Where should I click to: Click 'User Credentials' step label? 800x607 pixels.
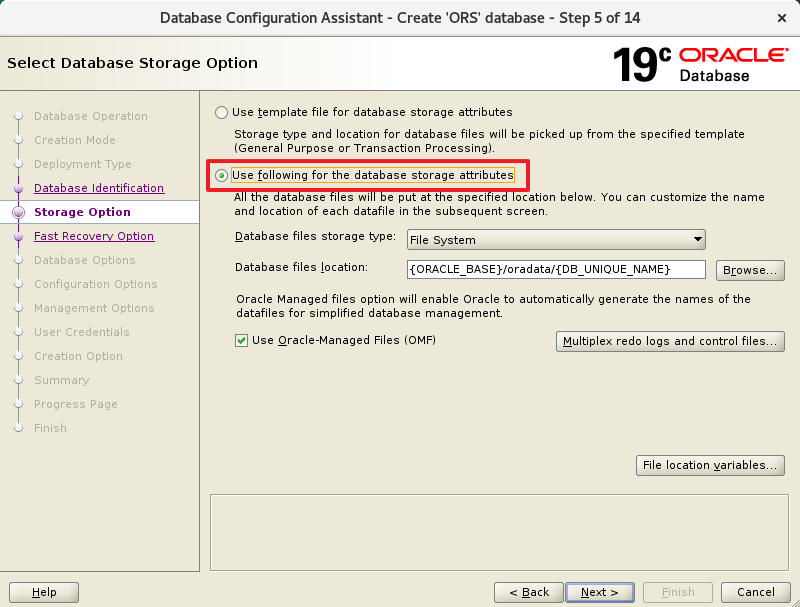point(82,332)
